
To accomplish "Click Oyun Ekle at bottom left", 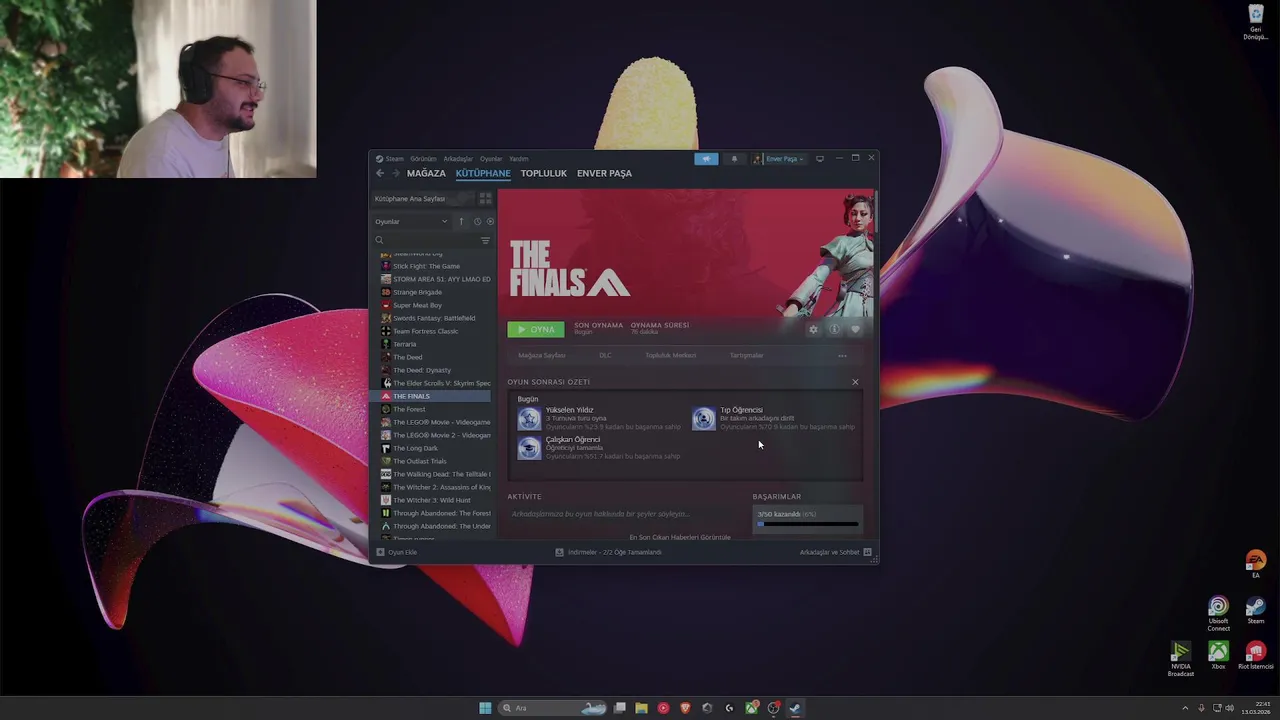I will (397, 552).
